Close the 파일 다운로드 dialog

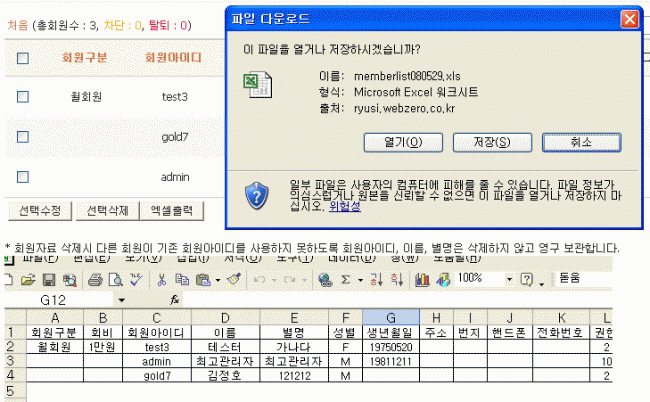point(630,19)
